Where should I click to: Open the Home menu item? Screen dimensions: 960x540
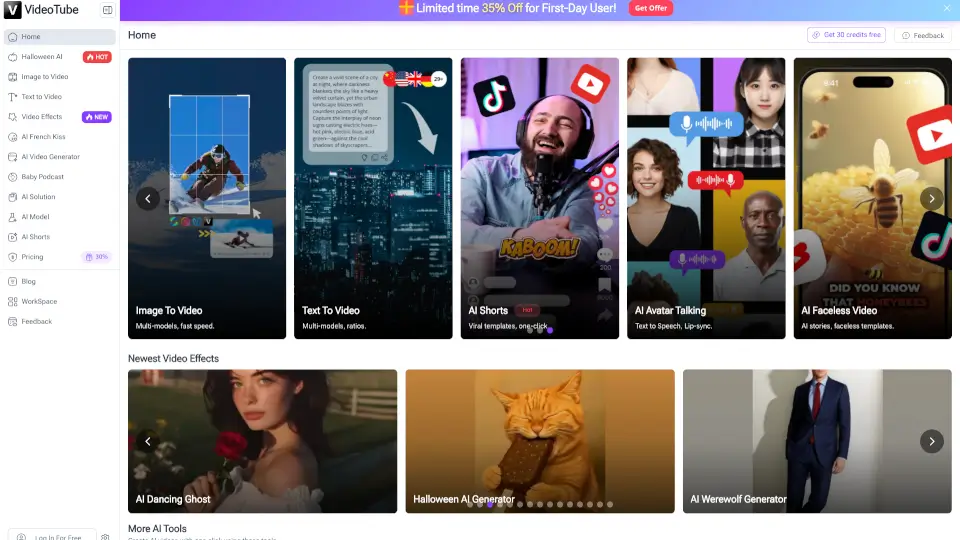click(59, 37)
